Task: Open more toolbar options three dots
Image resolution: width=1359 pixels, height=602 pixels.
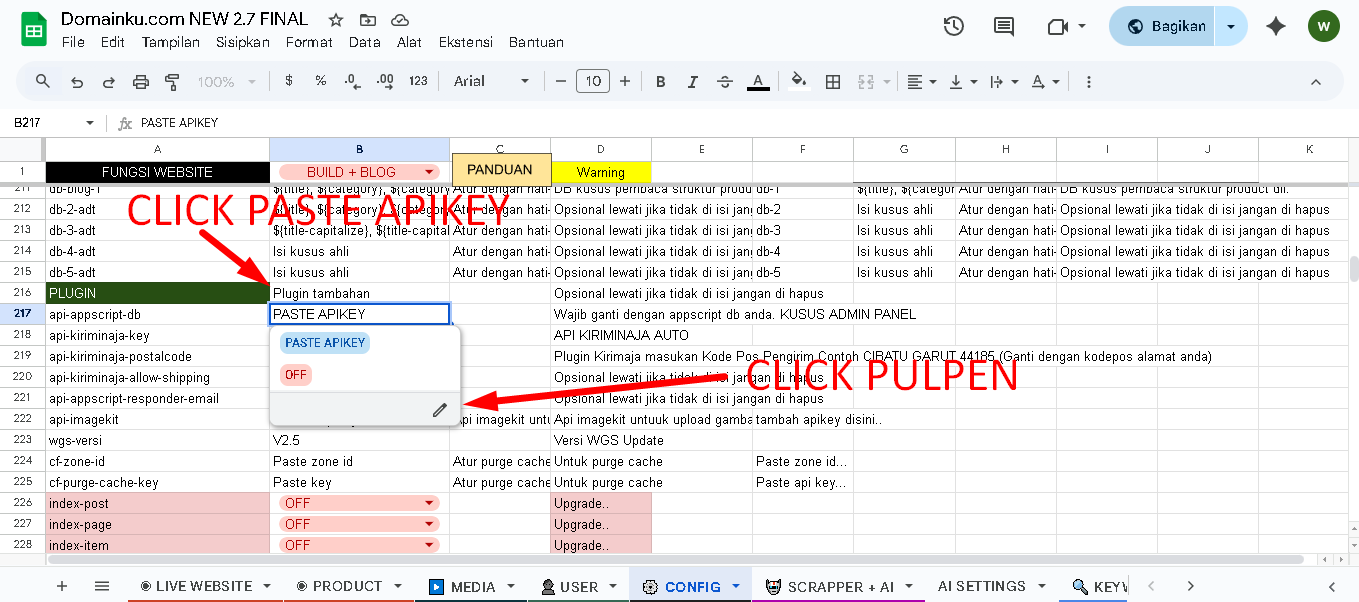Action: (1089, 81)
